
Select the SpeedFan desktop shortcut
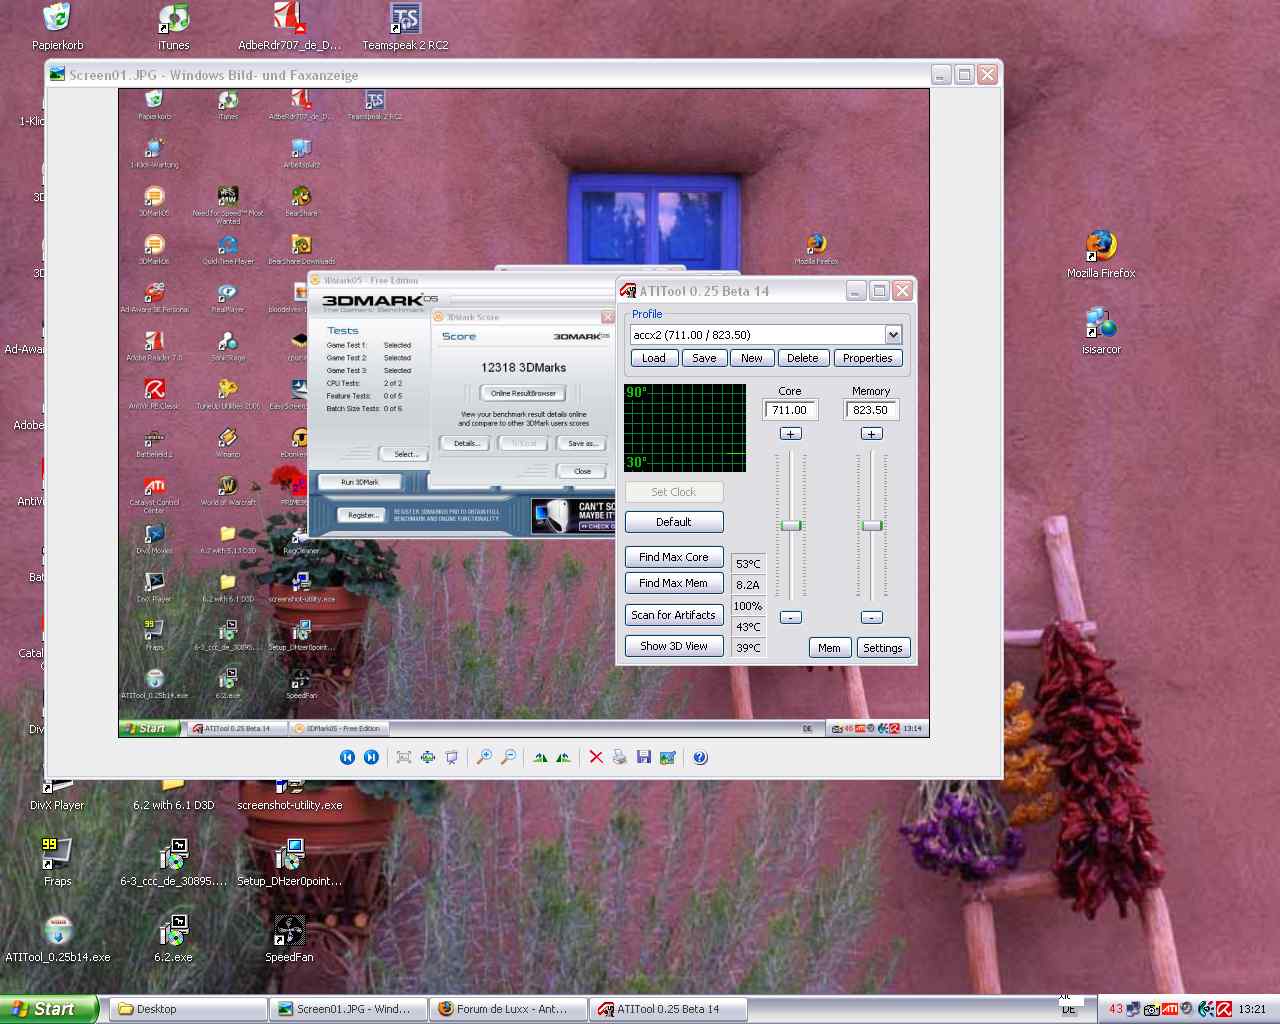click(289, 938)
